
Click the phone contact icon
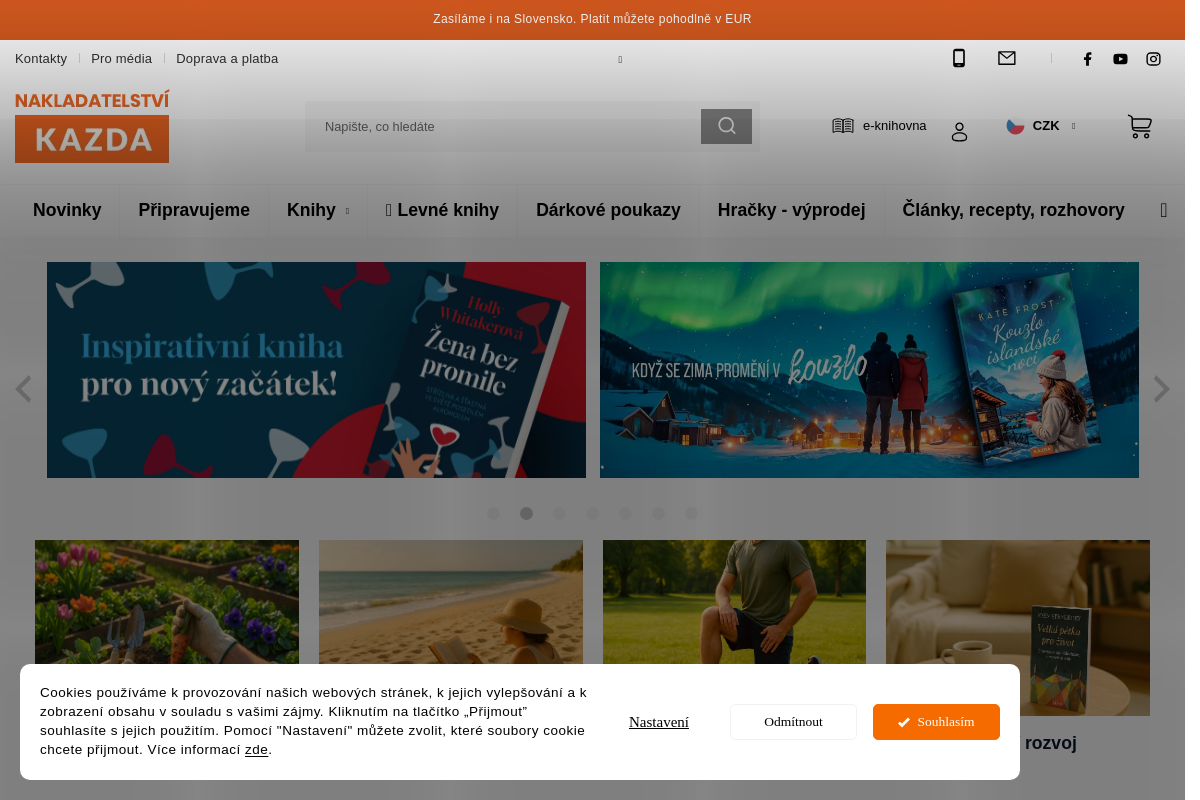point(958,58)
